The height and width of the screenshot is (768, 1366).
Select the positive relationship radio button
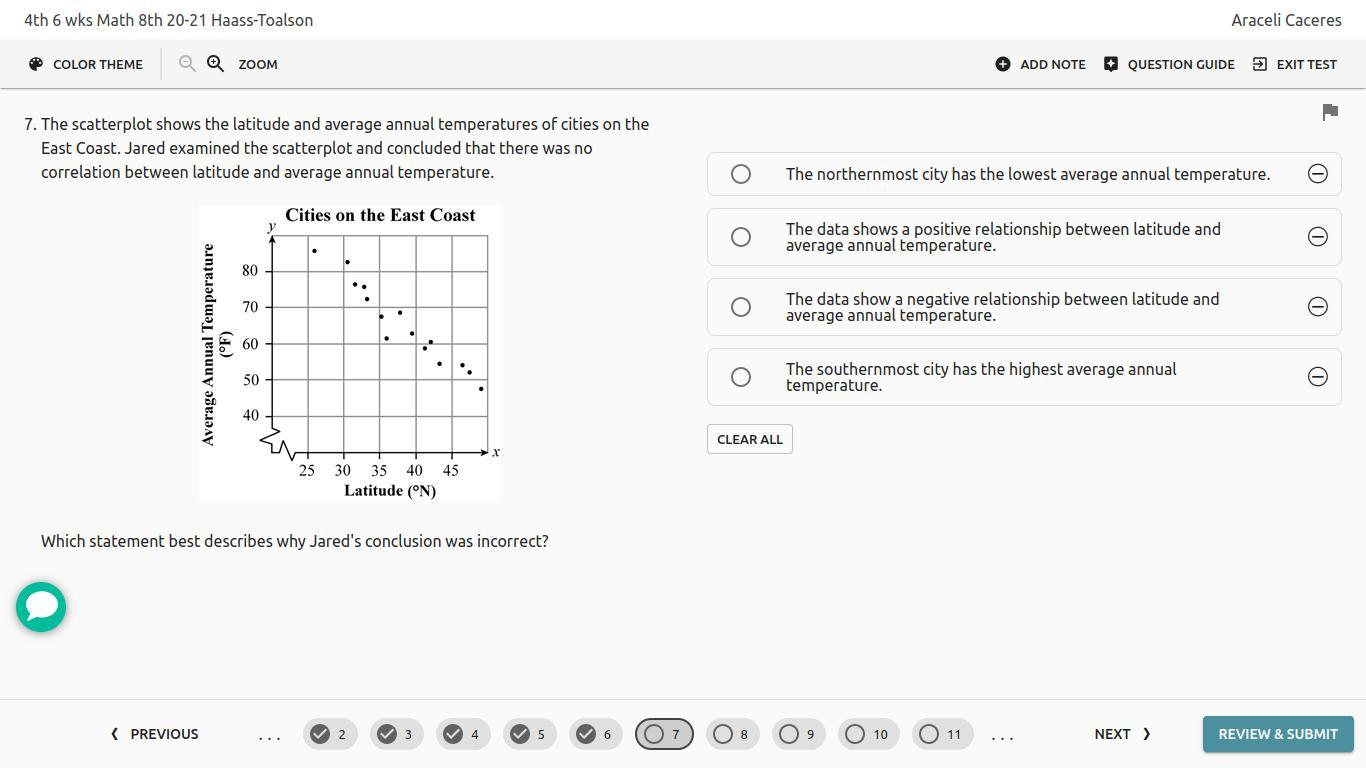[741, 237]
